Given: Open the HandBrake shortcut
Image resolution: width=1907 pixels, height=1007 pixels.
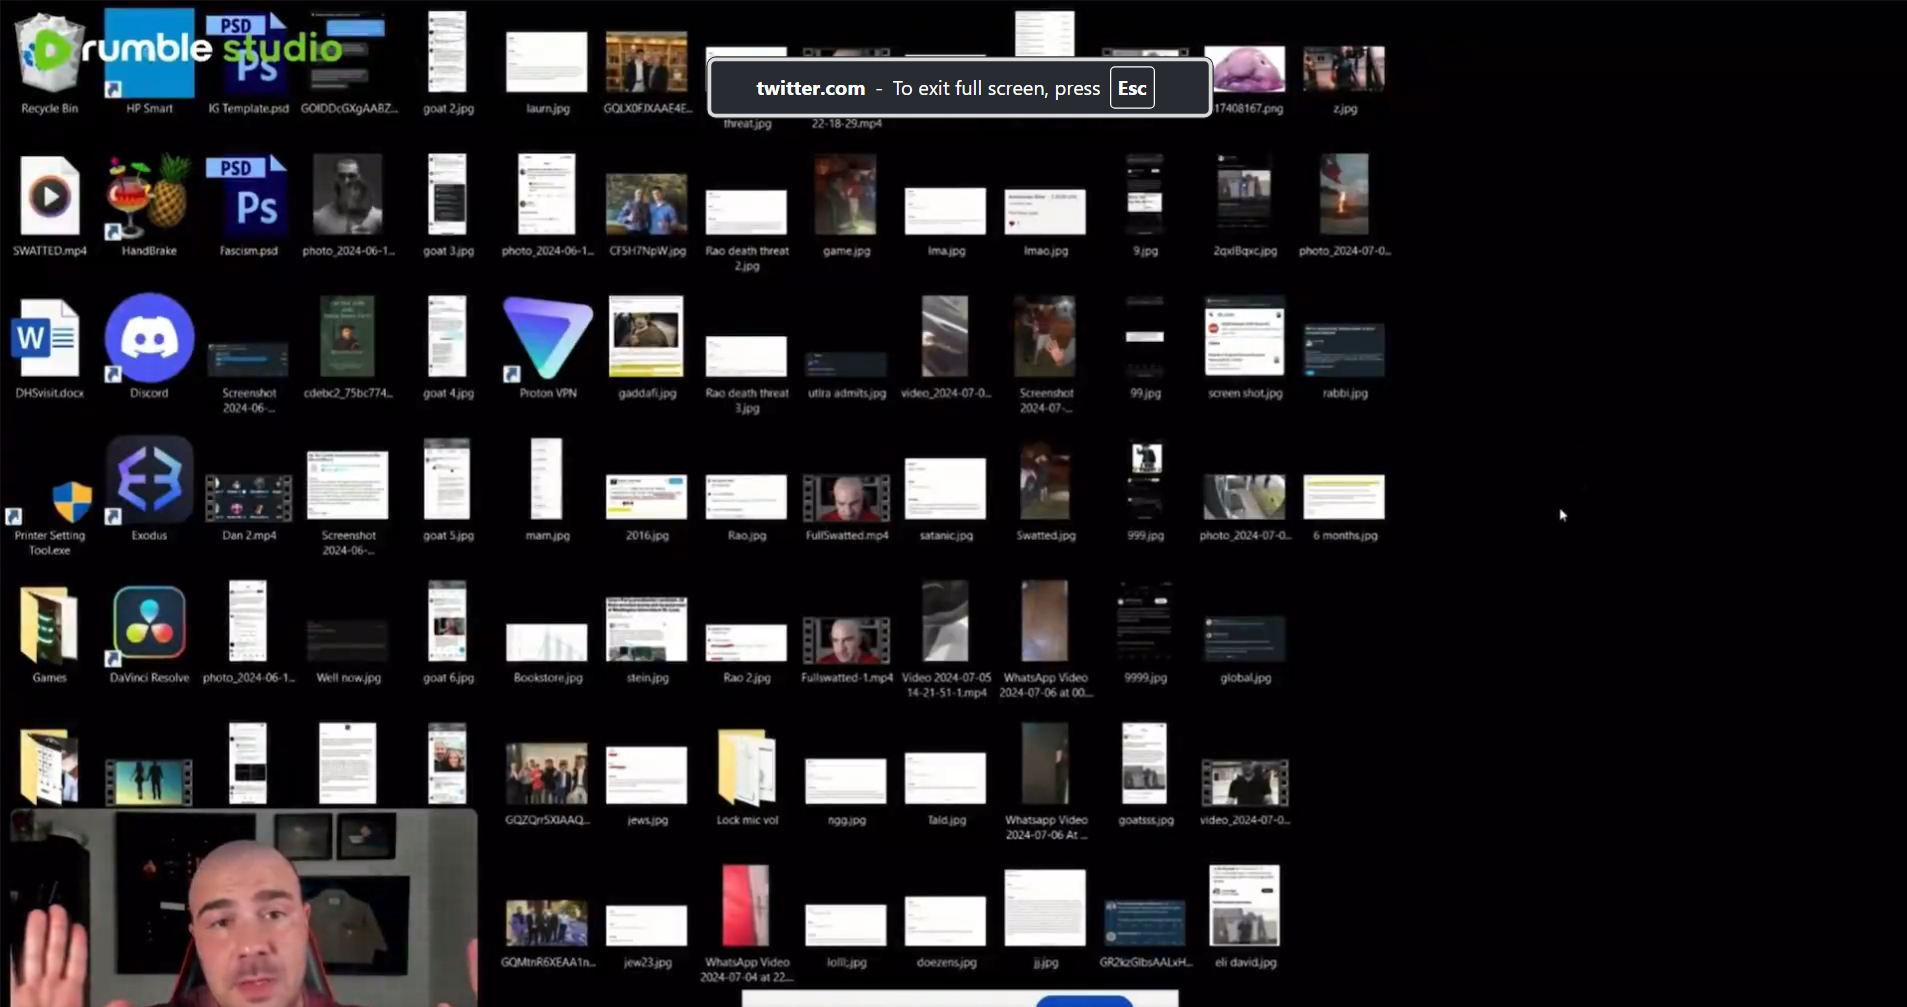Looking at the screenshot, I should coord(149,205).
